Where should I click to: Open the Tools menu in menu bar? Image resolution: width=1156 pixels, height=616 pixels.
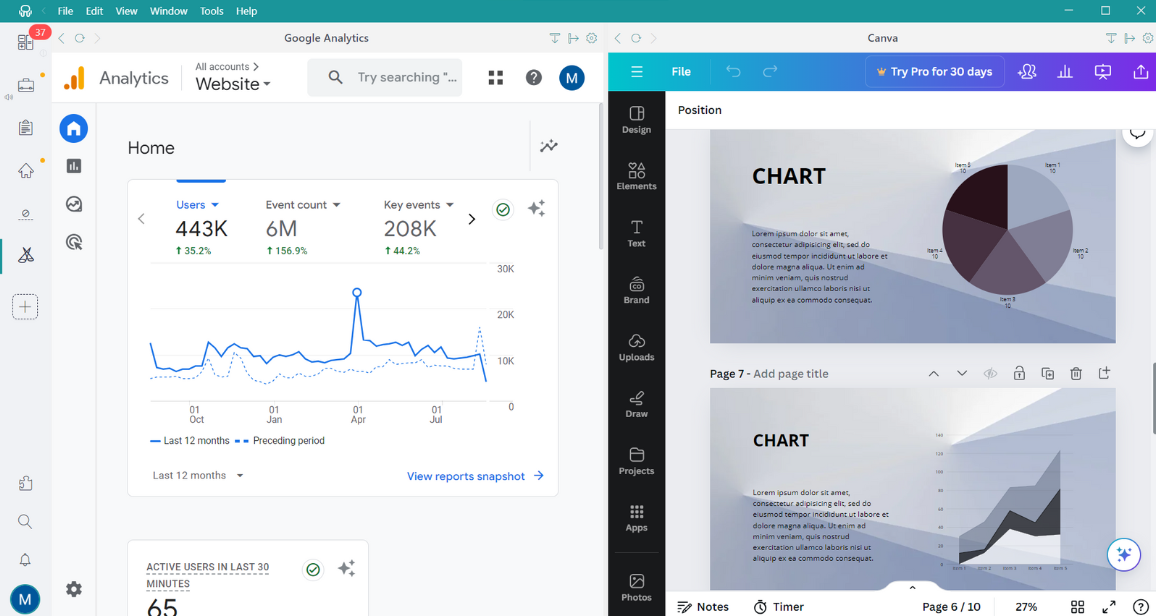(212, 11)
